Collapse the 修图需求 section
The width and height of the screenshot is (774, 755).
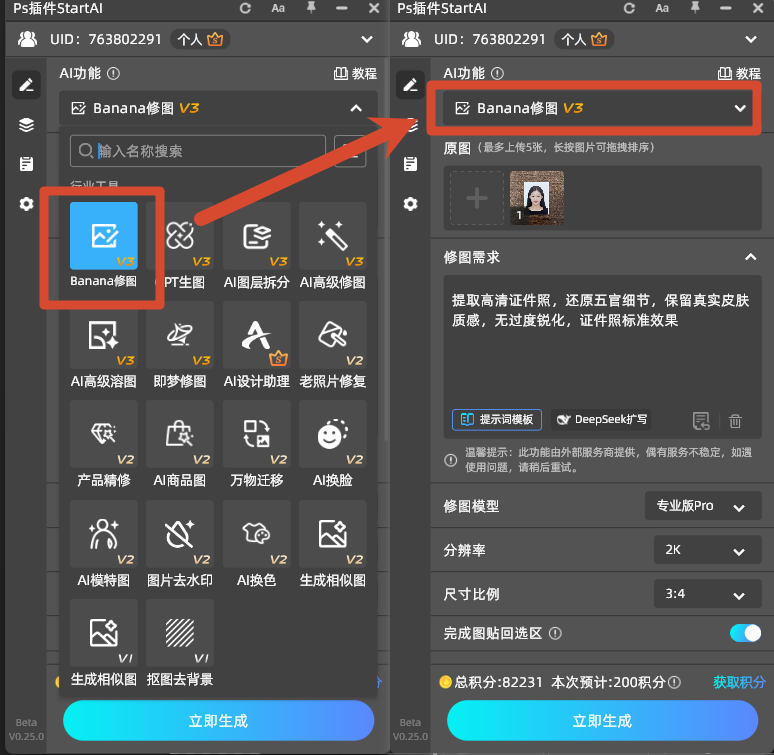[x=750, y=257]
